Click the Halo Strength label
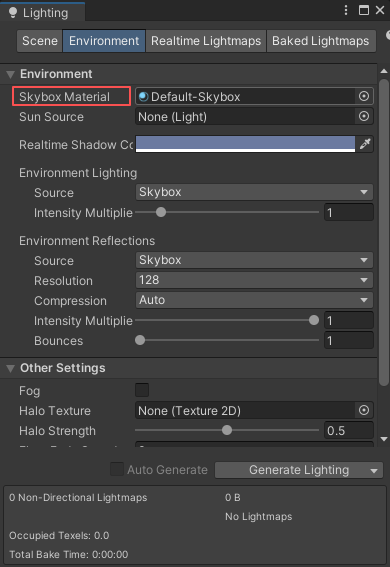 pyautogui.click(x=57, y=431)
